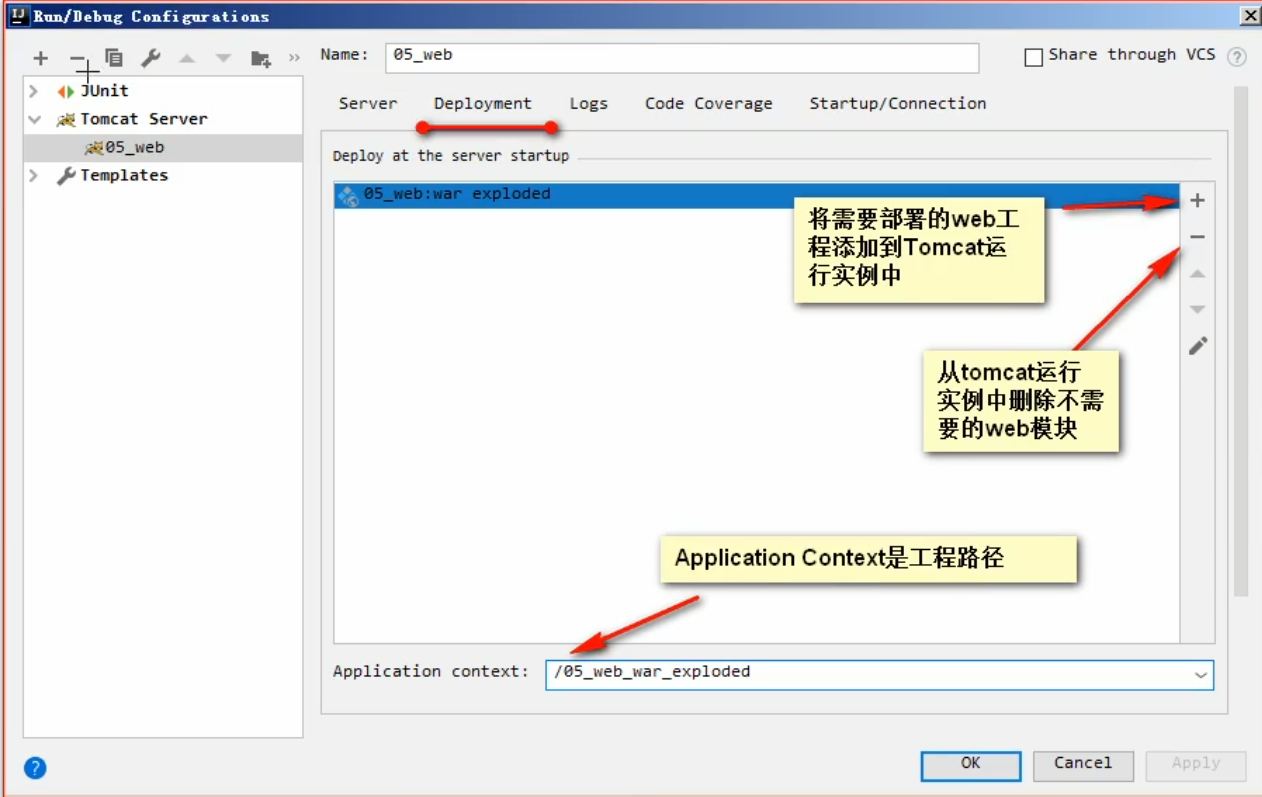Viewport: 1262px width, 797px height.
Task: Open dialog help at bottom left
Action: 35,768
